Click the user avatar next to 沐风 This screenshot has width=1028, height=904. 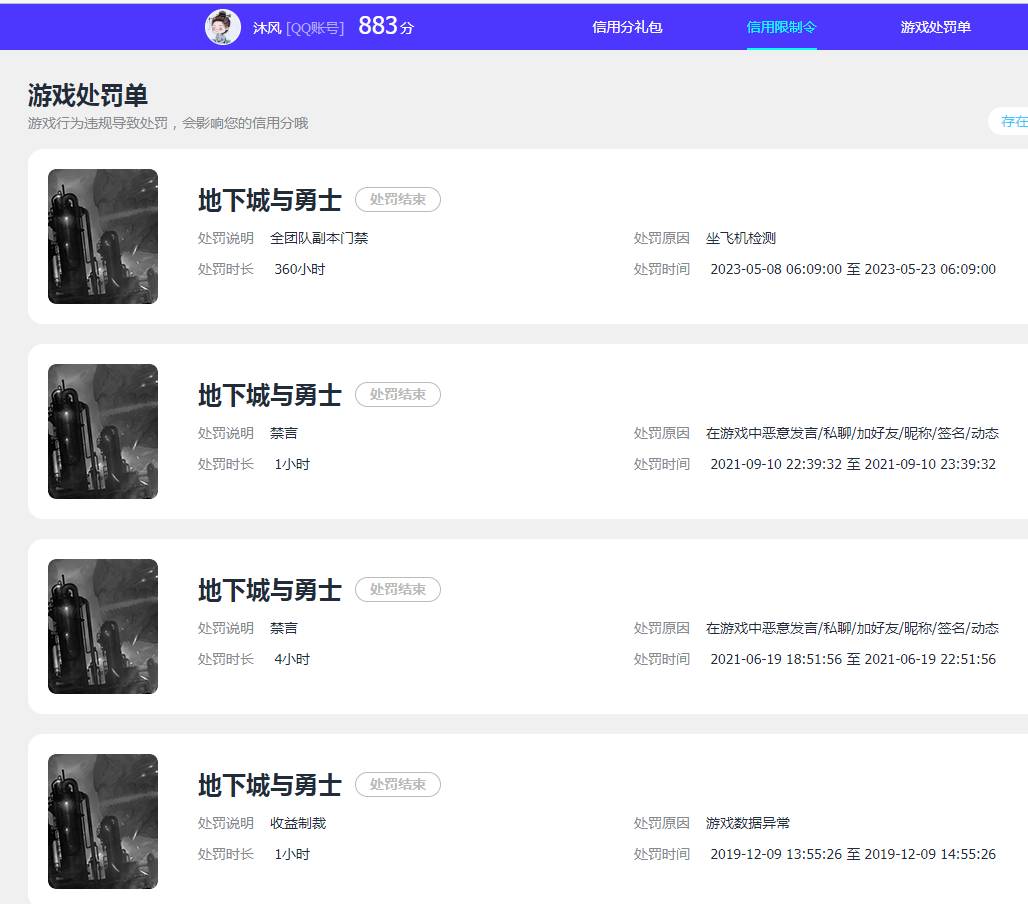pos(223,27)
